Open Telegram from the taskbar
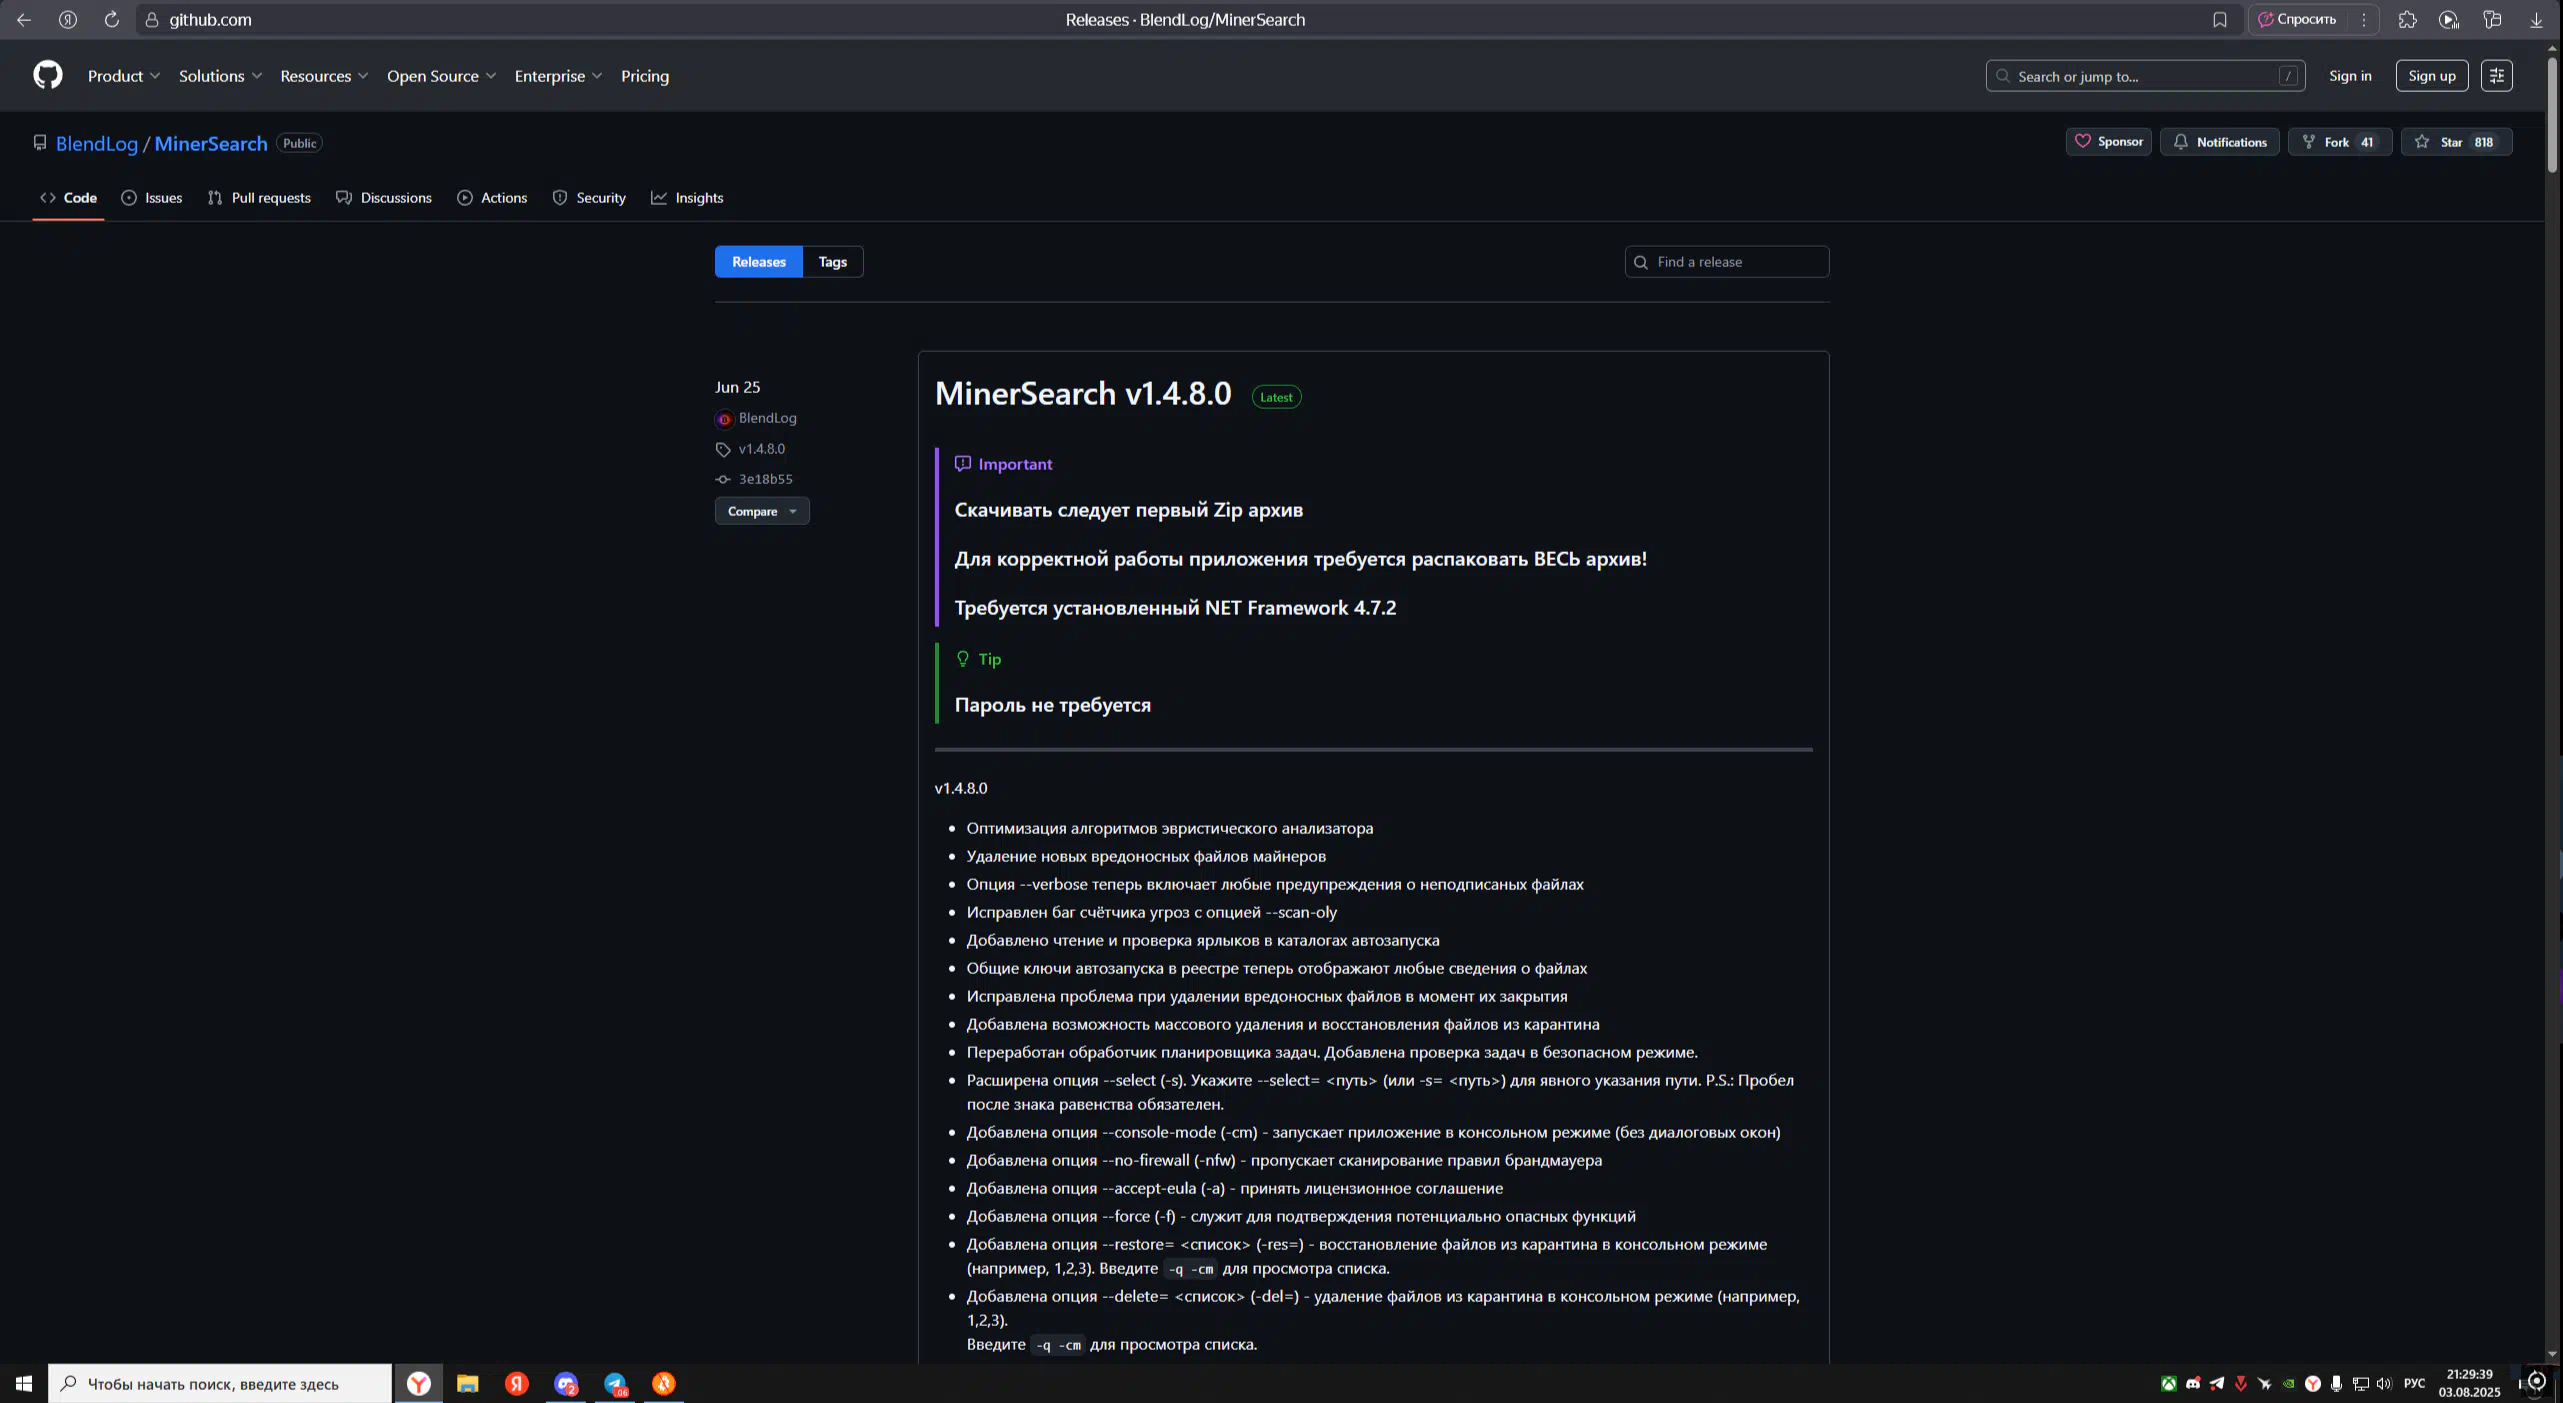Screen dimensions: 2563x1403 coord(615,1384)
